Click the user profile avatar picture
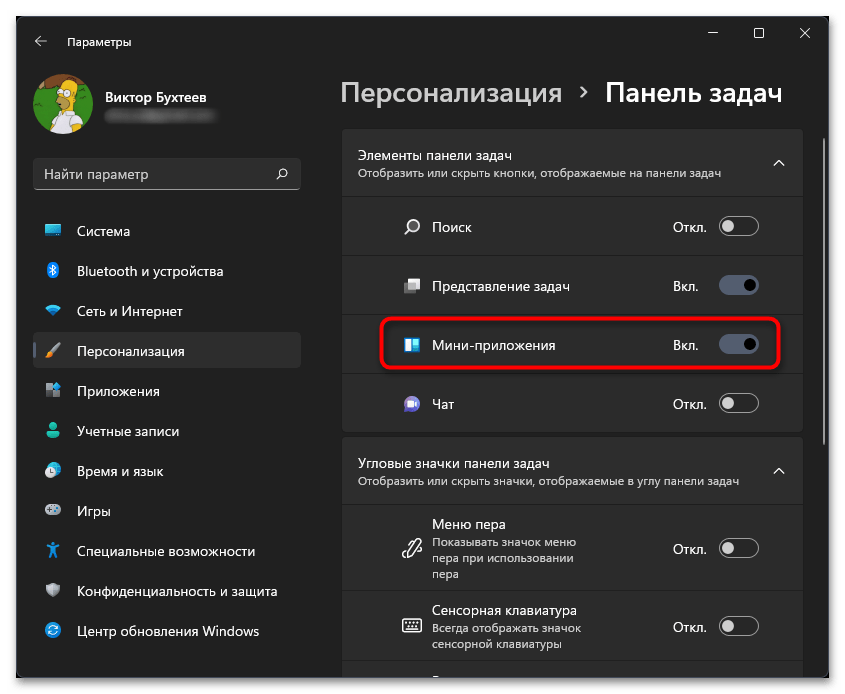845x694 pixels. coord(63,105)
